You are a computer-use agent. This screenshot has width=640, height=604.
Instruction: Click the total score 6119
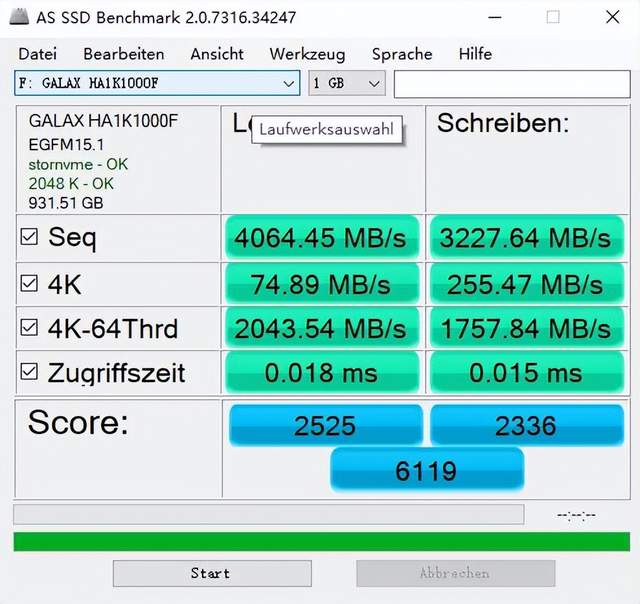pos(427,470)
